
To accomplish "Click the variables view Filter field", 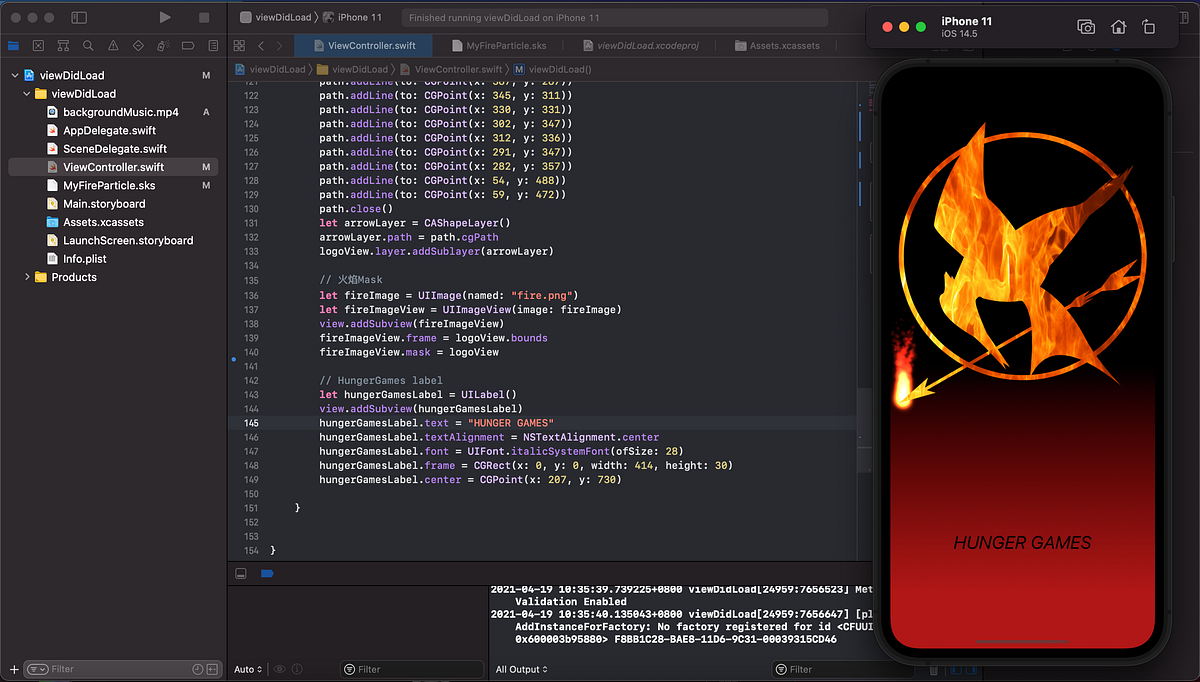I will pyautogui.click(x=410, y=669).
